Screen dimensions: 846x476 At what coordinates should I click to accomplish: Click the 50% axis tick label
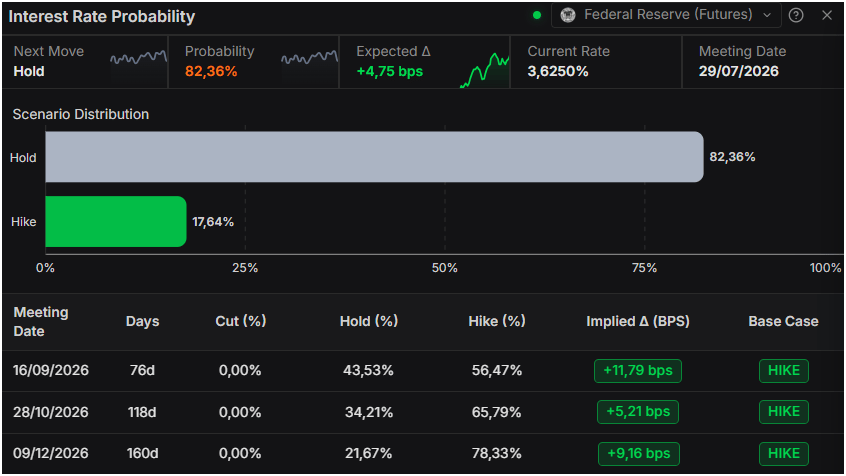pos(445,268)
